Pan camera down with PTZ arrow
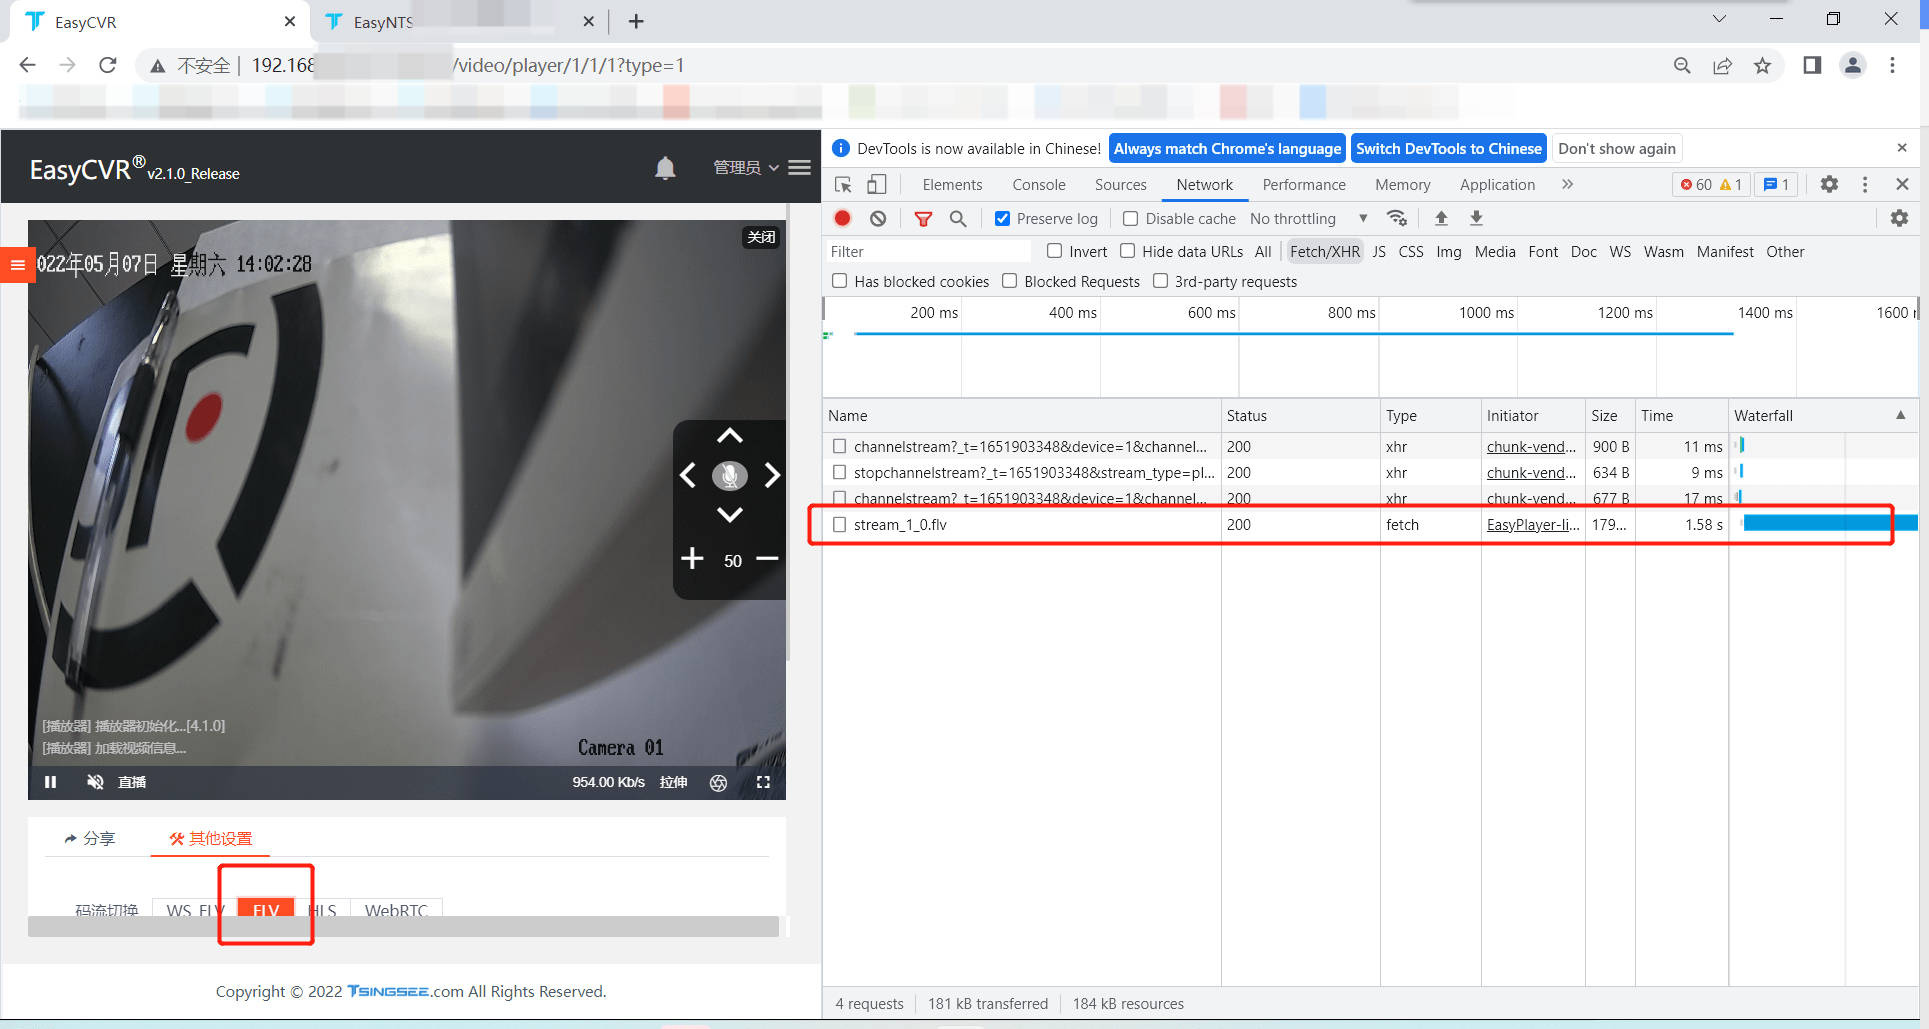The image size is (1929, 1029). 730,514
